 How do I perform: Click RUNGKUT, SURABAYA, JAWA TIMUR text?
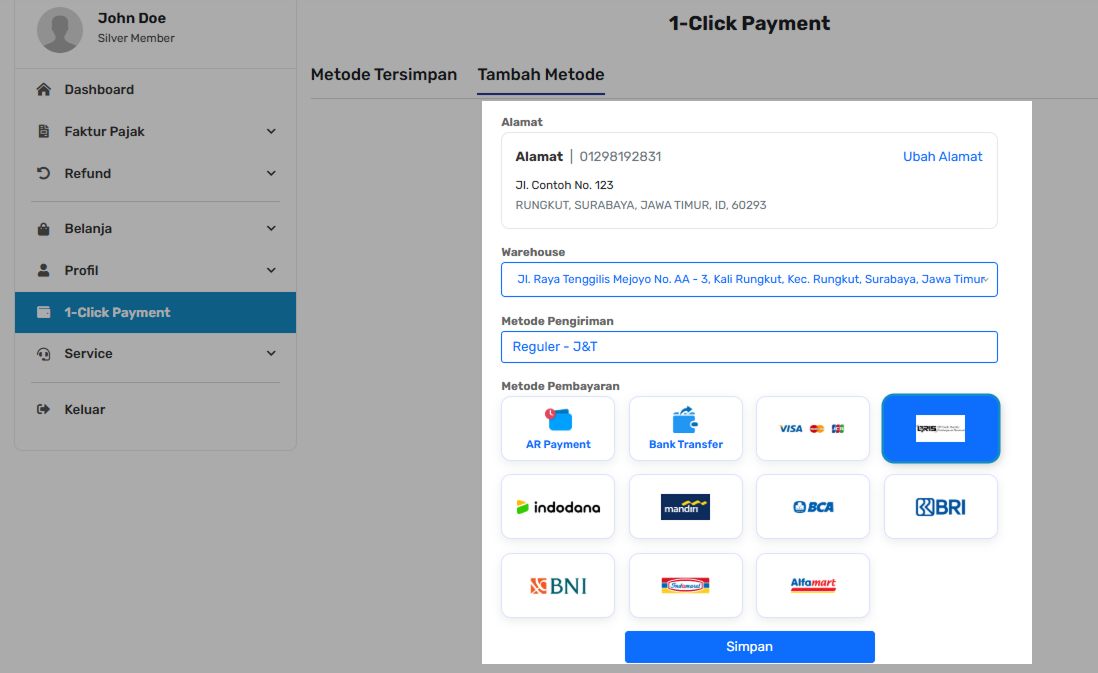(x=641, y=205)
